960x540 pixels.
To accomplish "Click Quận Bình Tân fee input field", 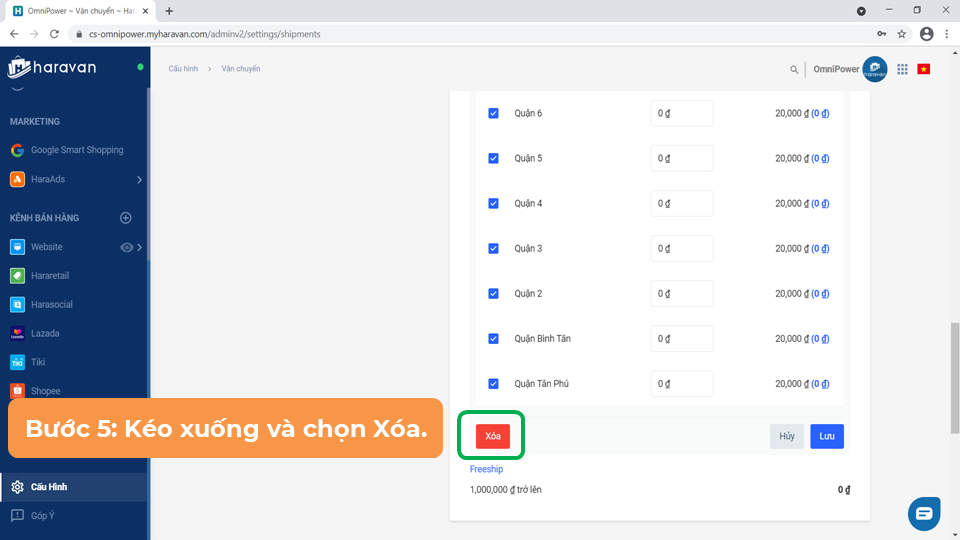I will coord(682,339).
